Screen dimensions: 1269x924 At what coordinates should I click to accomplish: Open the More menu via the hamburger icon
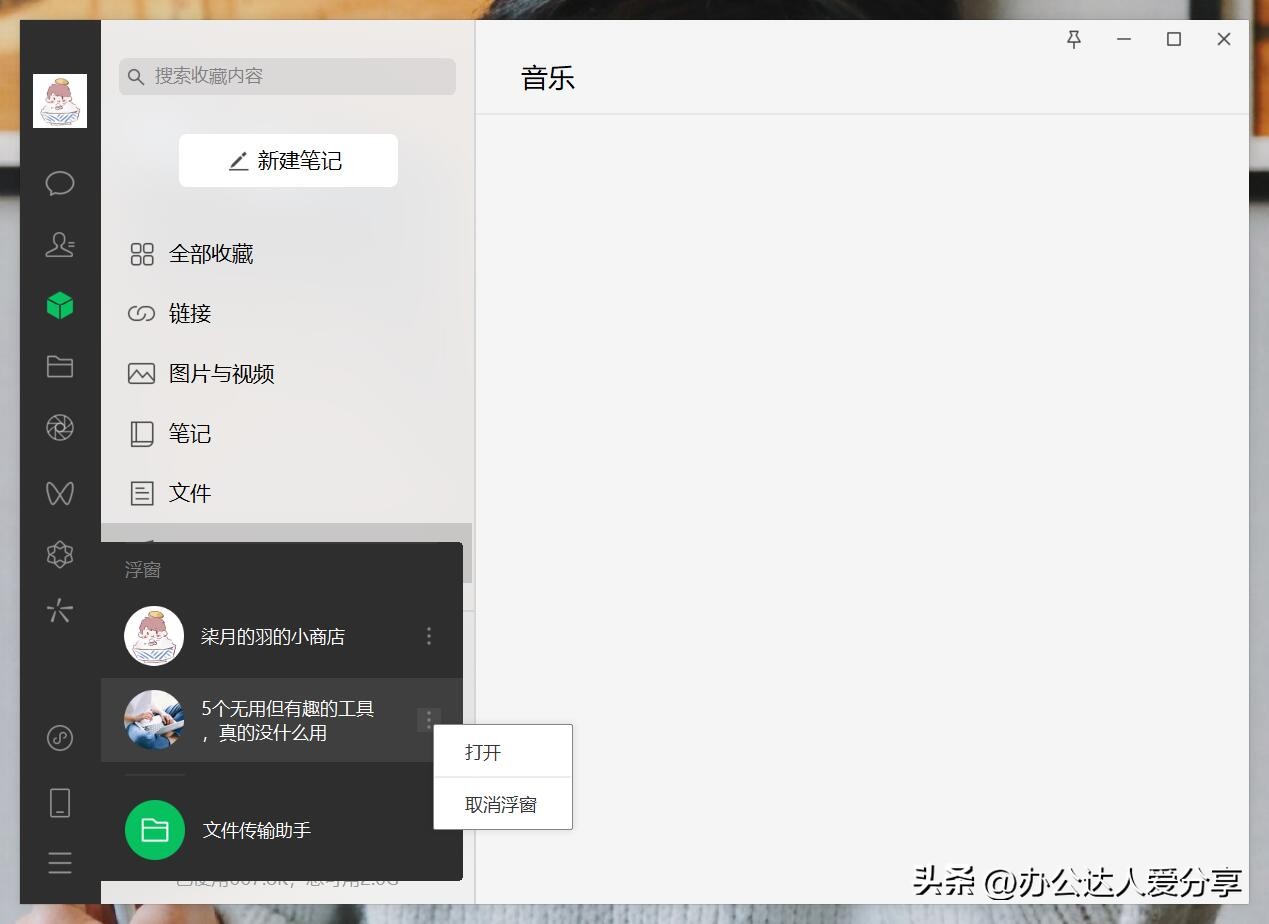pyautogui.click(x=59, y=862)
